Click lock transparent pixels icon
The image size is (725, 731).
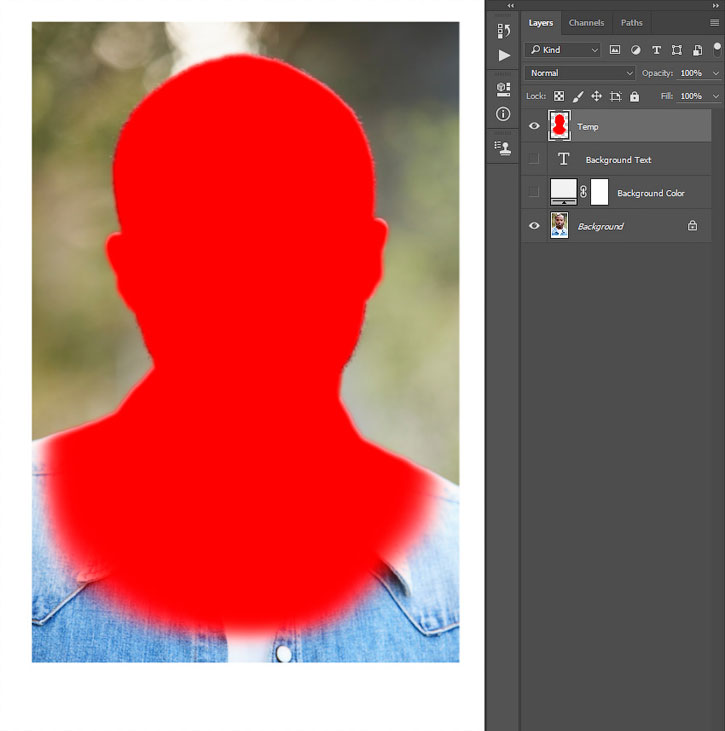click(x=559, y=96)
